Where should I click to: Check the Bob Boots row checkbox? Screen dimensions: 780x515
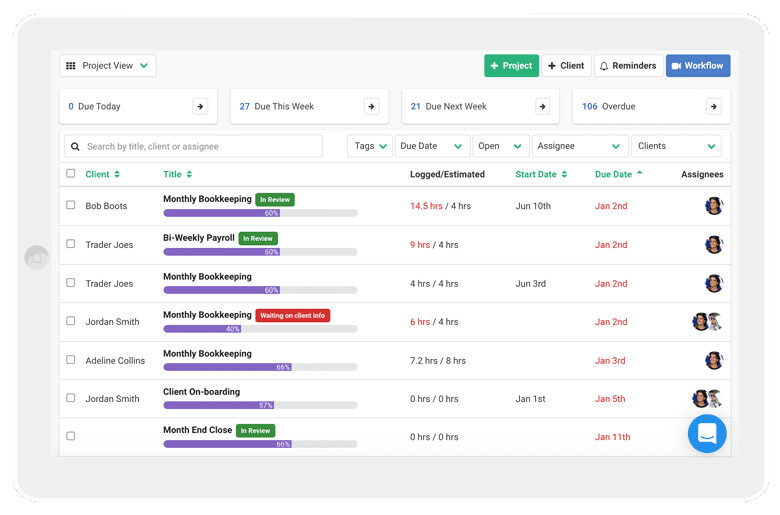[x=71, y=205]
